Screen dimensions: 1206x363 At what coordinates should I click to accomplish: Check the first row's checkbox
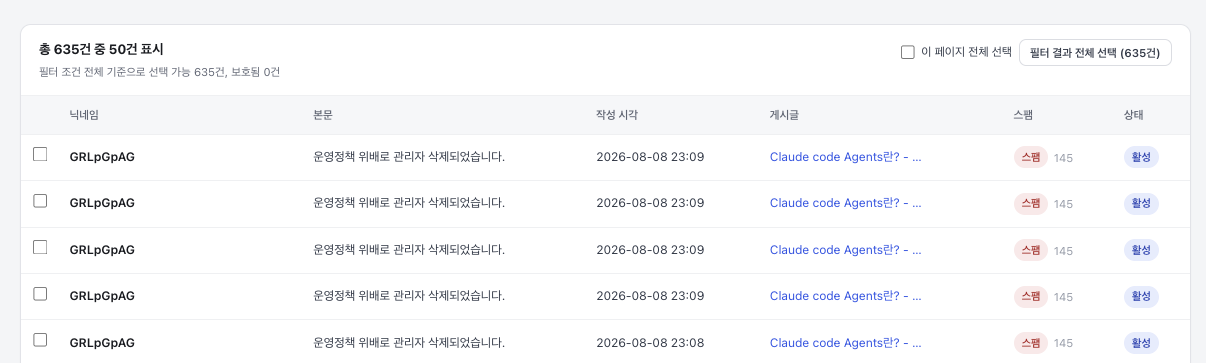click(x=40, y=154)
